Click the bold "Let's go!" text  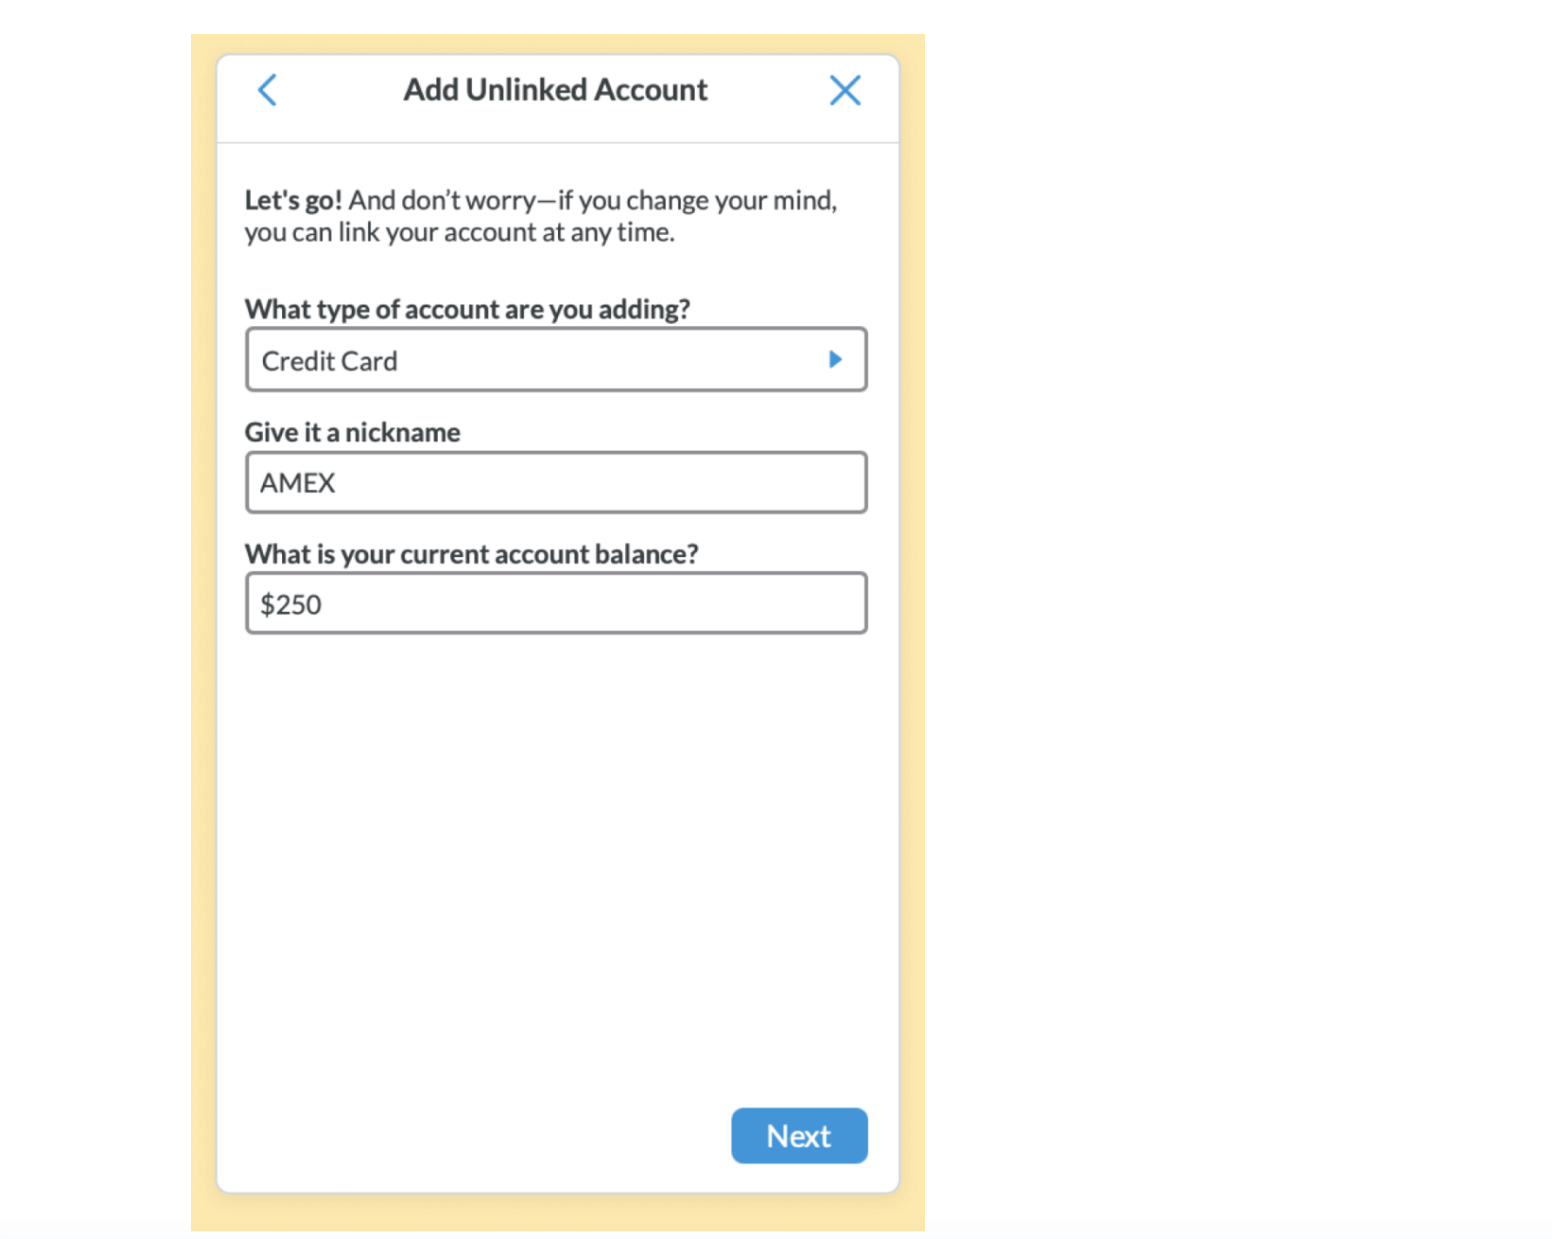pyautogui.click(x=293, y=201)
